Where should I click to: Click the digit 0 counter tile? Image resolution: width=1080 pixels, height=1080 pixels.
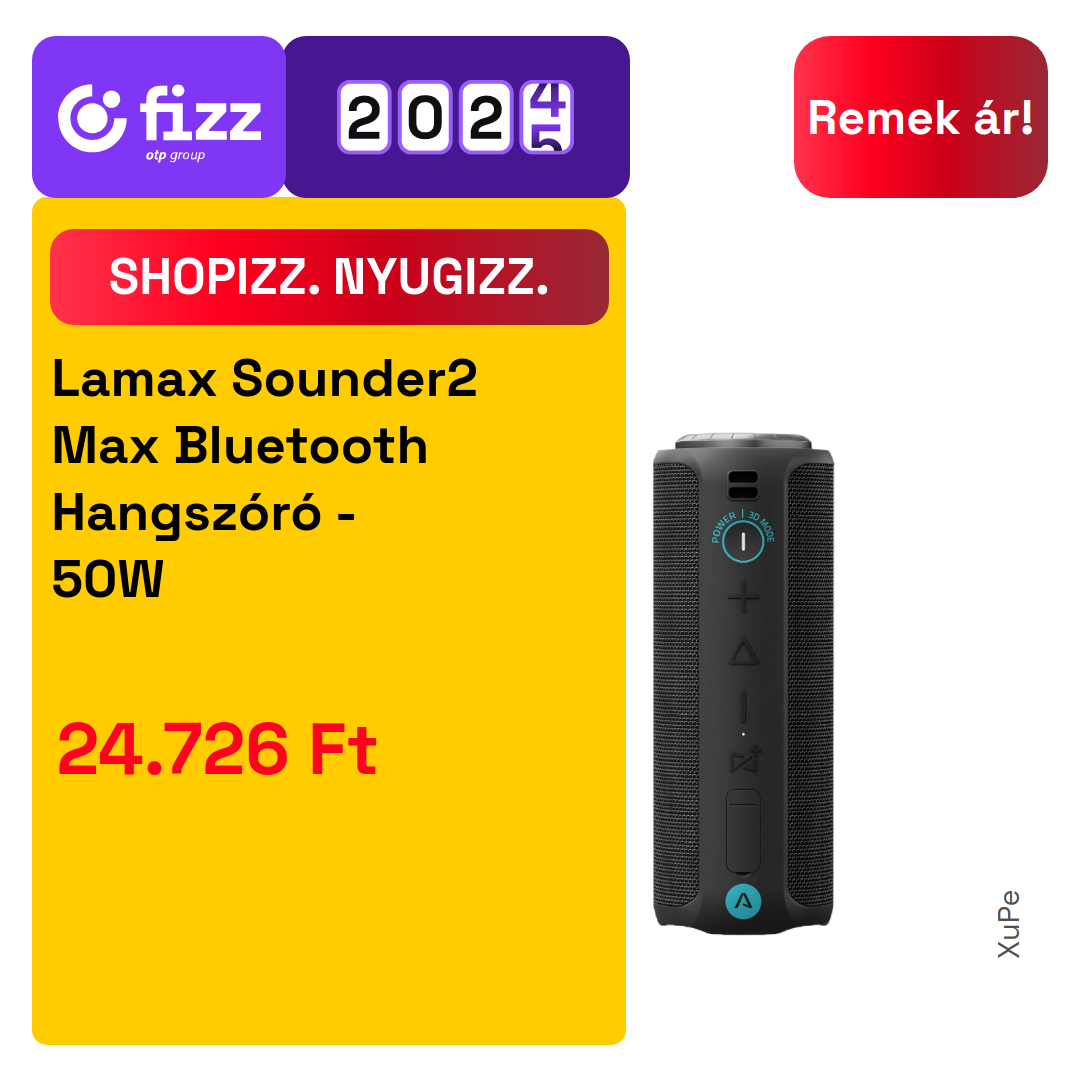pyautogui.click(x=425, y=117)
